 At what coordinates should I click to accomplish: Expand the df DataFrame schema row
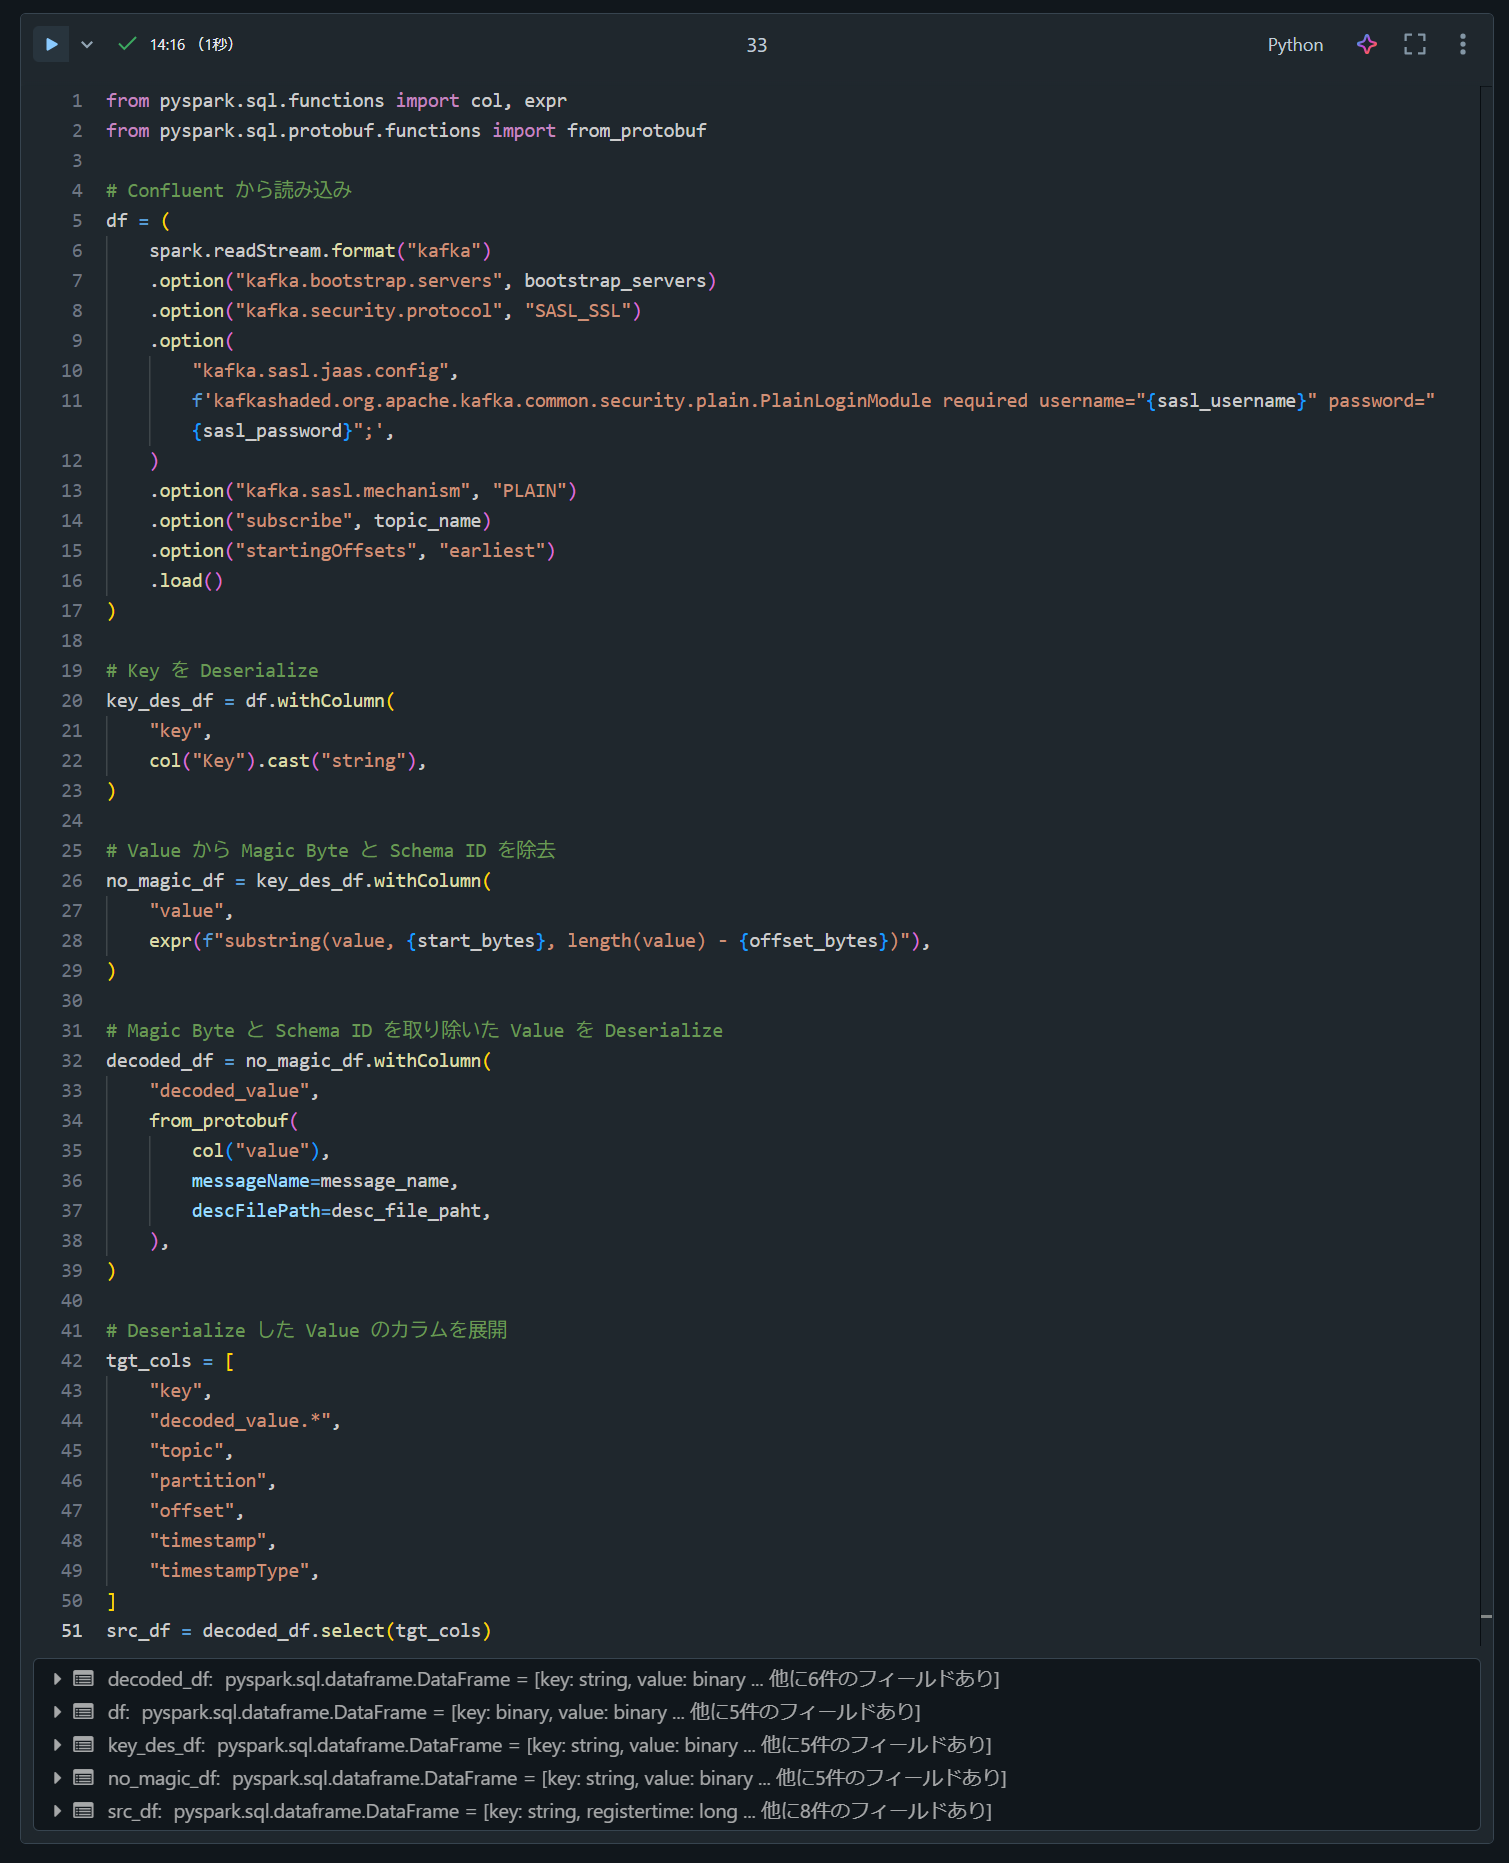(x=57, y=1711)
